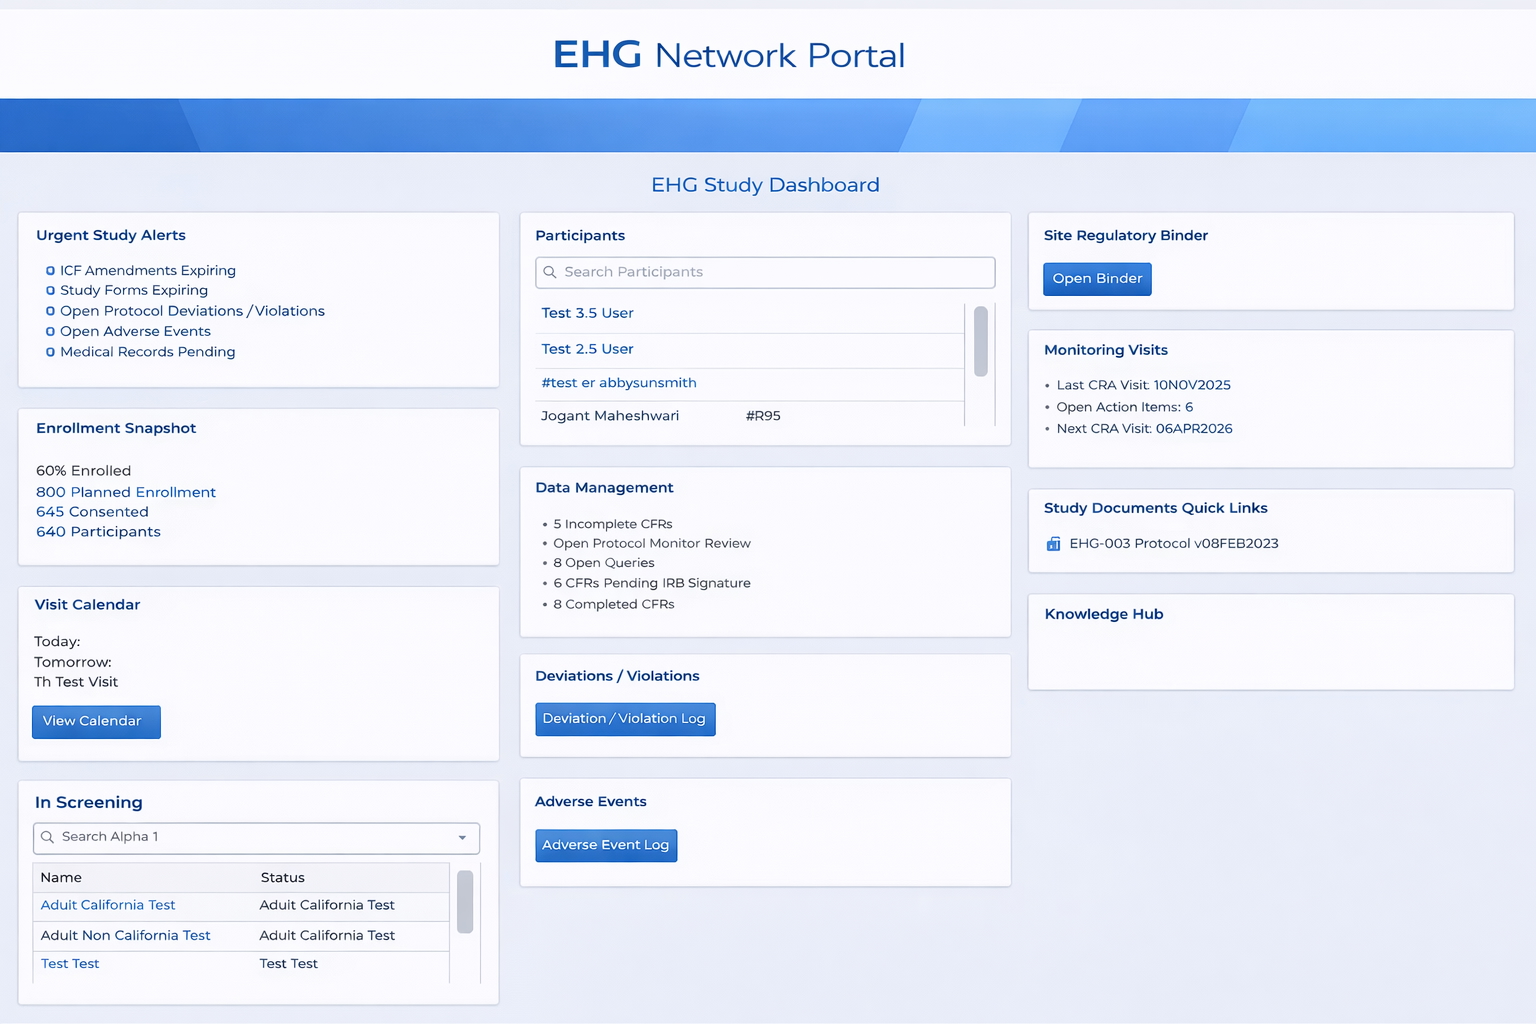The image size is (1536, 1024).
Task: Open the Test Test screening entry
Action: pos(70,964)
